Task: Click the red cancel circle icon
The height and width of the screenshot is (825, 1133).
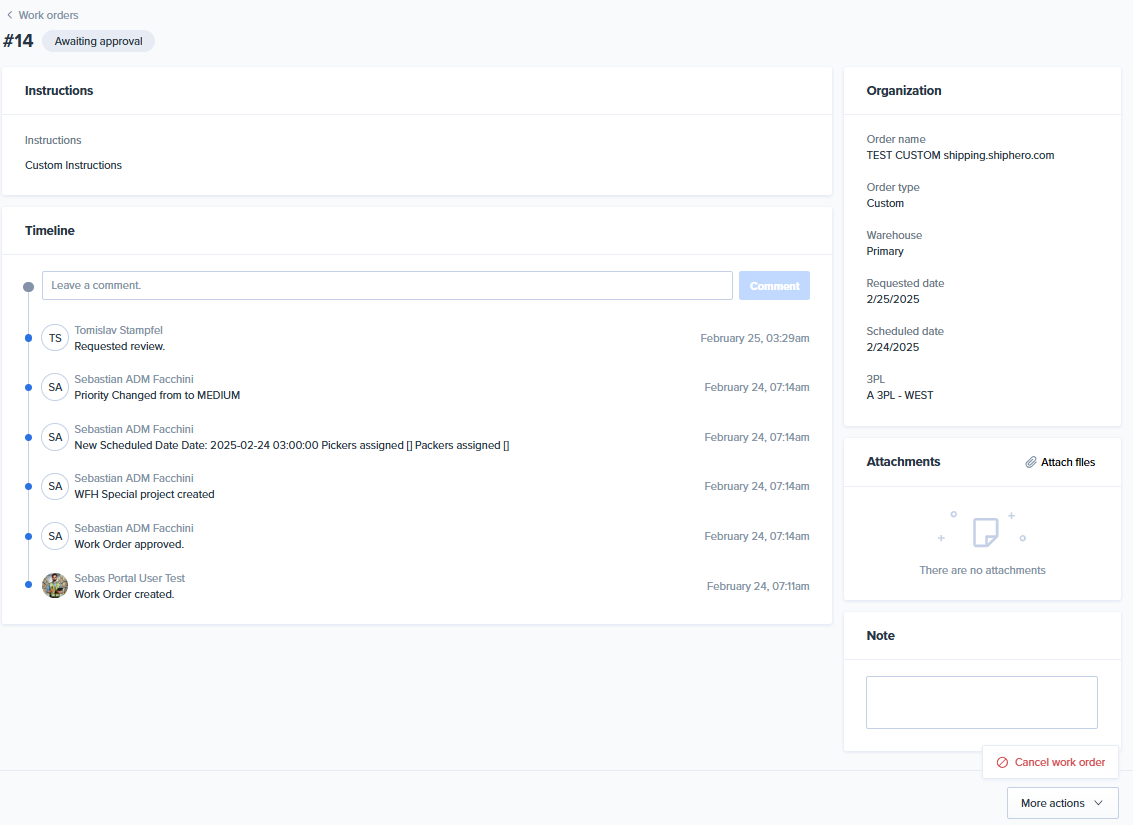Action: pos(1002,762)
